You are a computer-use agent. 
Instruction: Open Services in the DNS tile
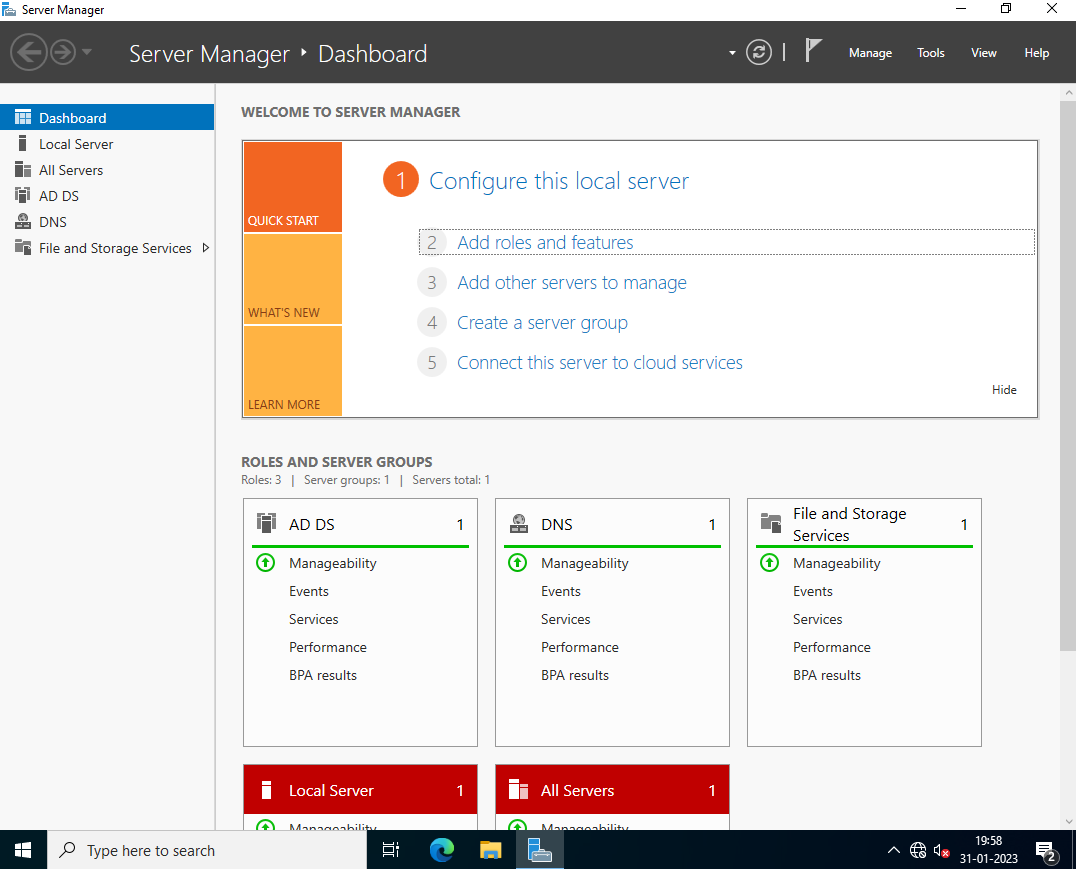(565, 619)
